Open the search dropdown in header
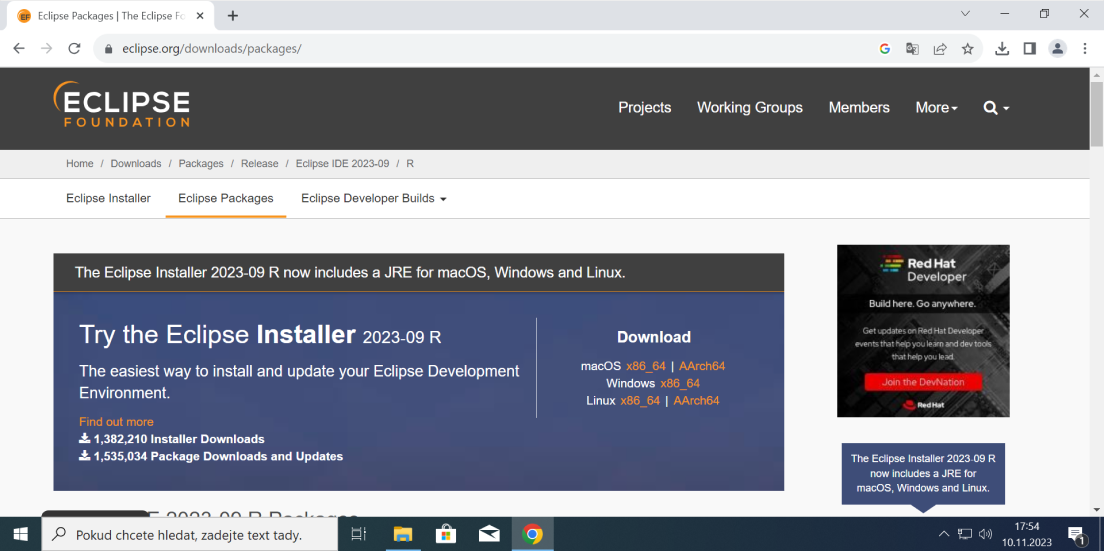 pyautogui.click(x=996, y=108)
